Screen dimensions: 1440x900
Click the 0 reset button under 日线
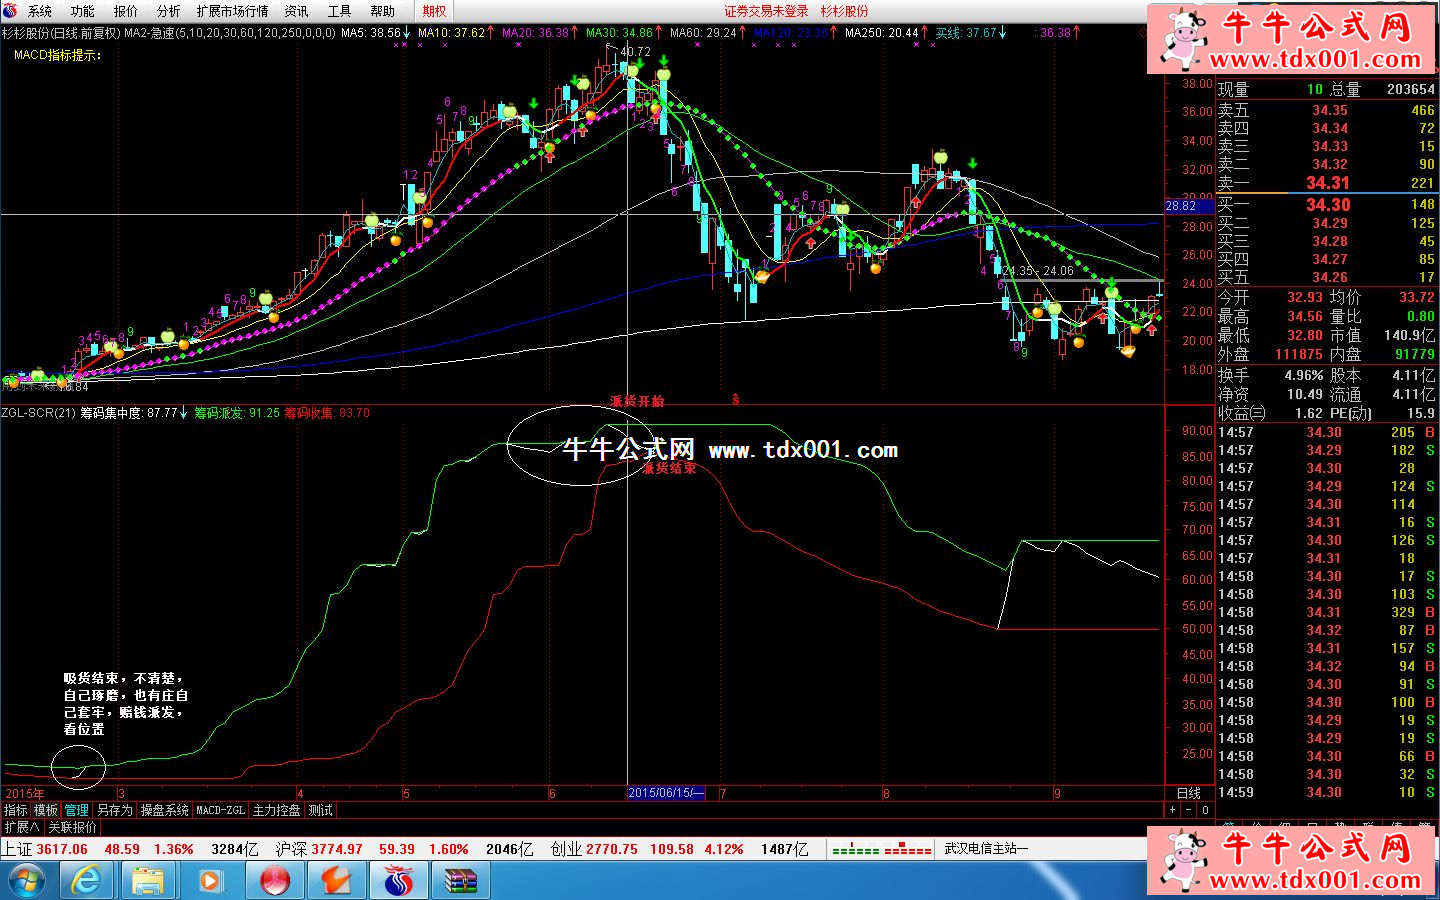(x=1205, y=810)
